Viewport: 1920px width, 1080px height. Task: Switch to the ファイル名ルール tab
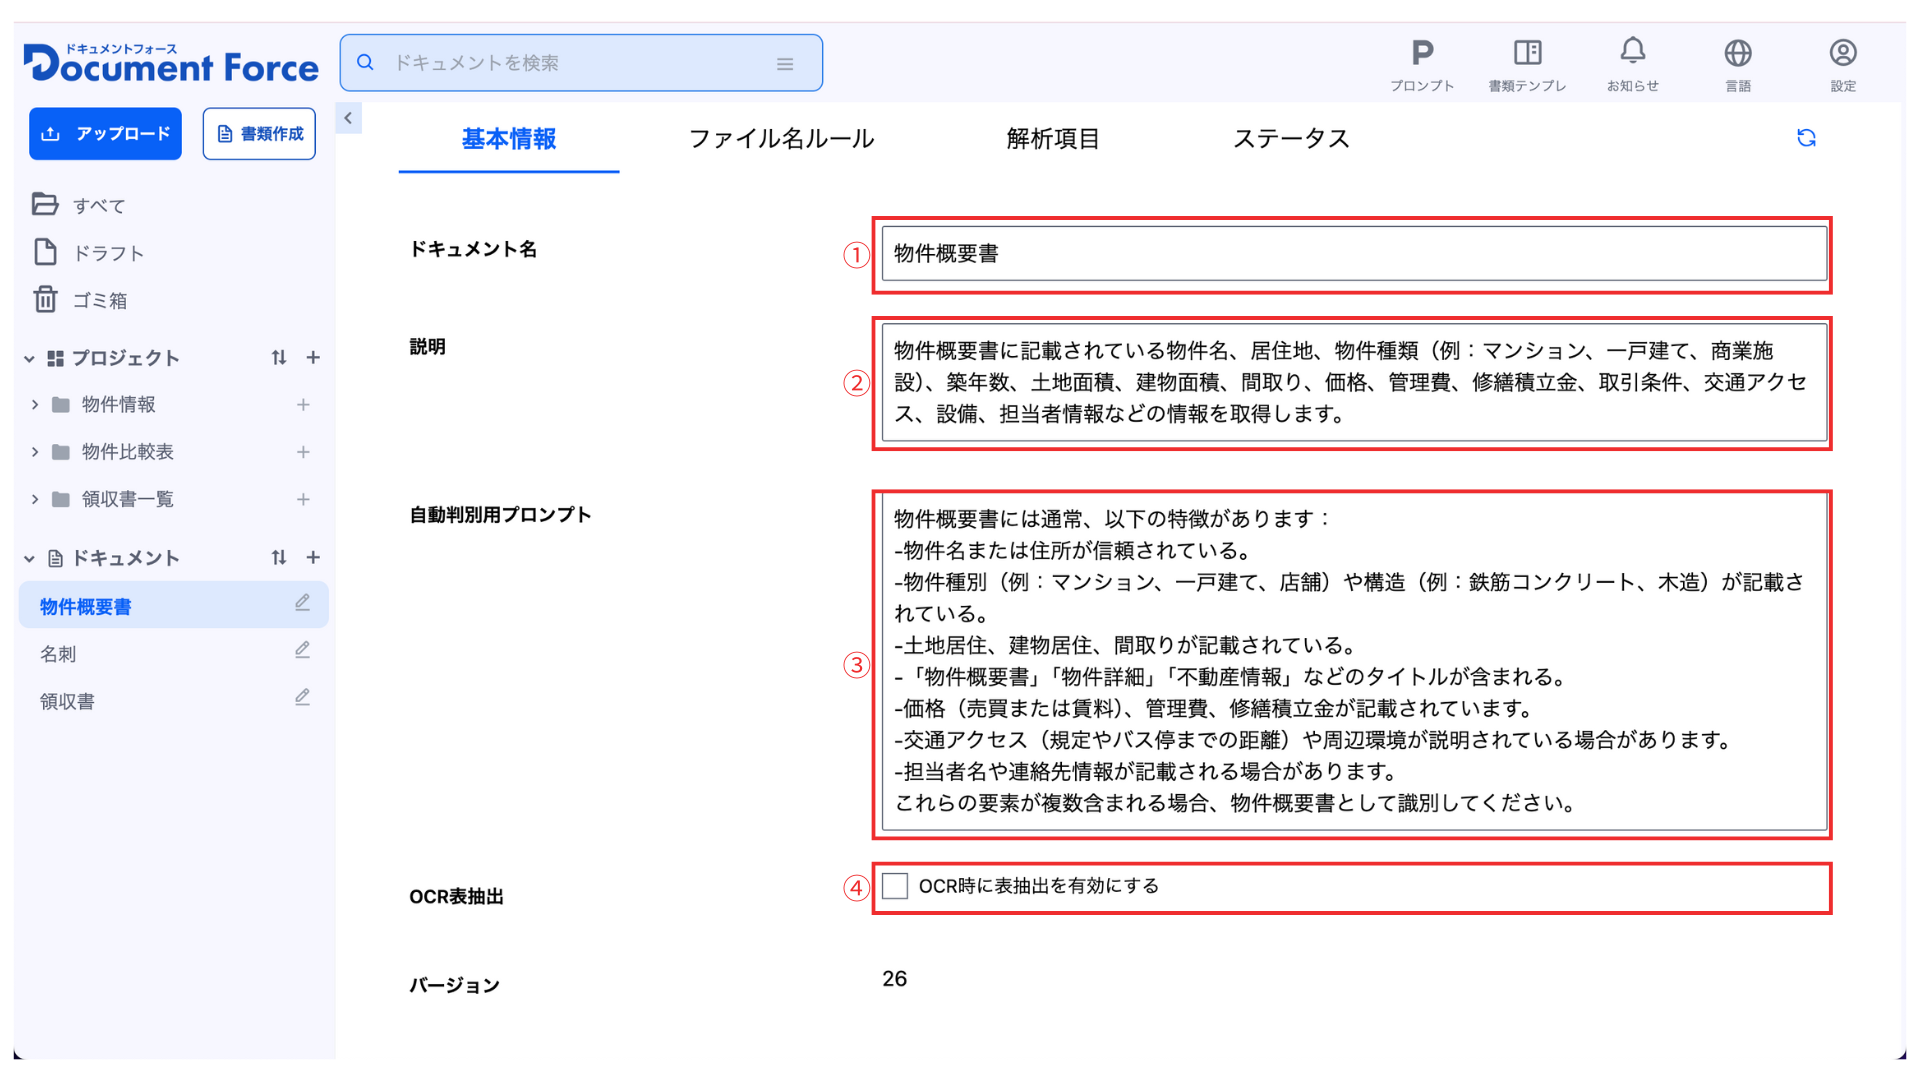[x=781, y=139]
